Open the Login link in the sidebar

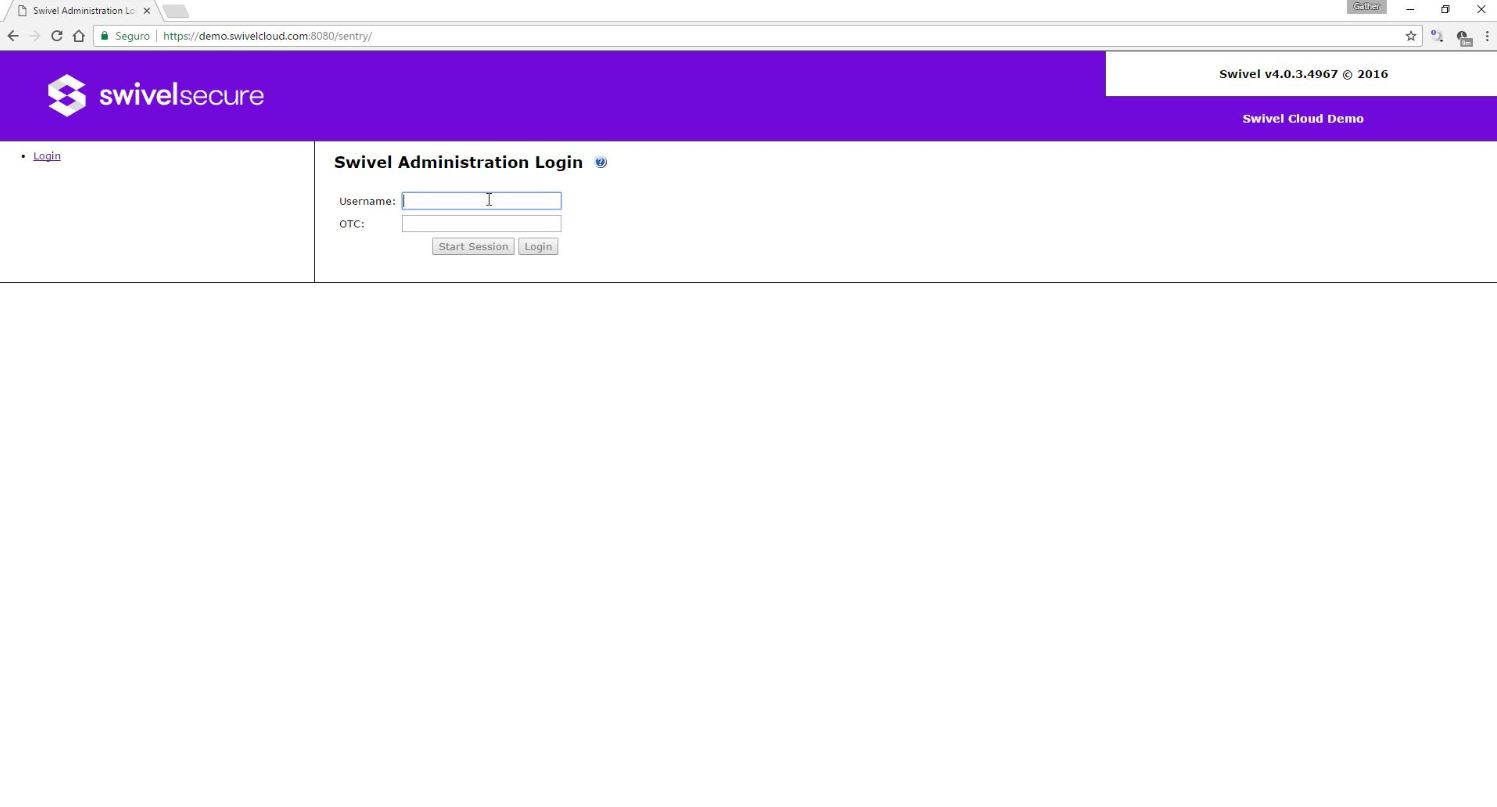click(47, 156)
